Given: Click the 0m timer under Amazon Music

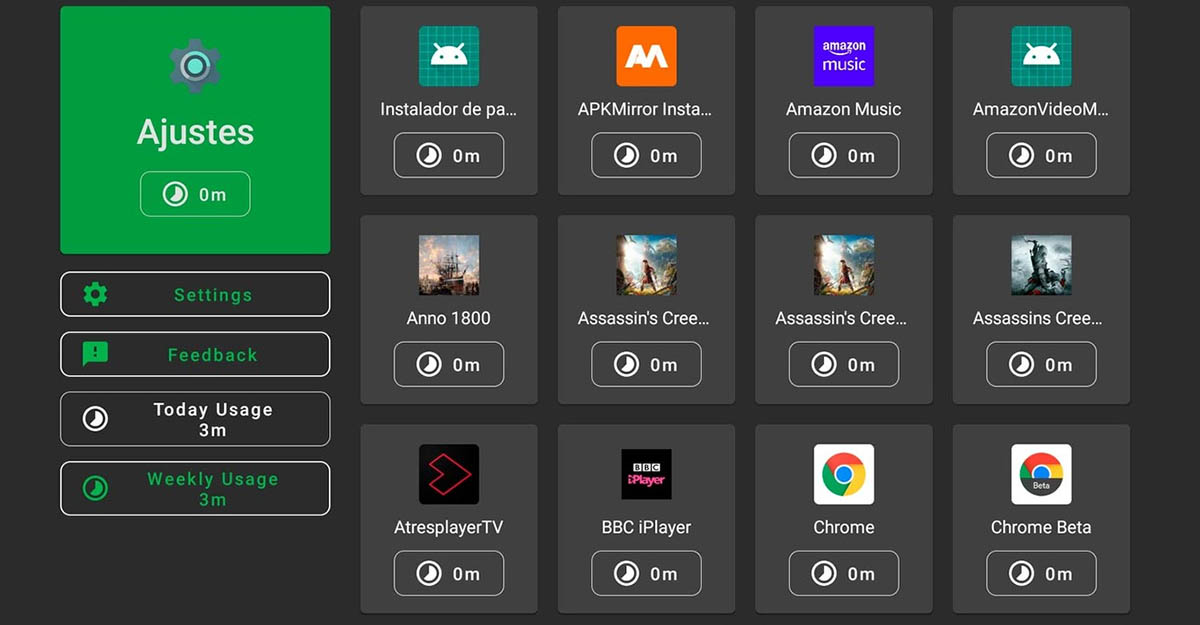Looking at the screenshot, I should pyautogui.click(x=844, y=155).
